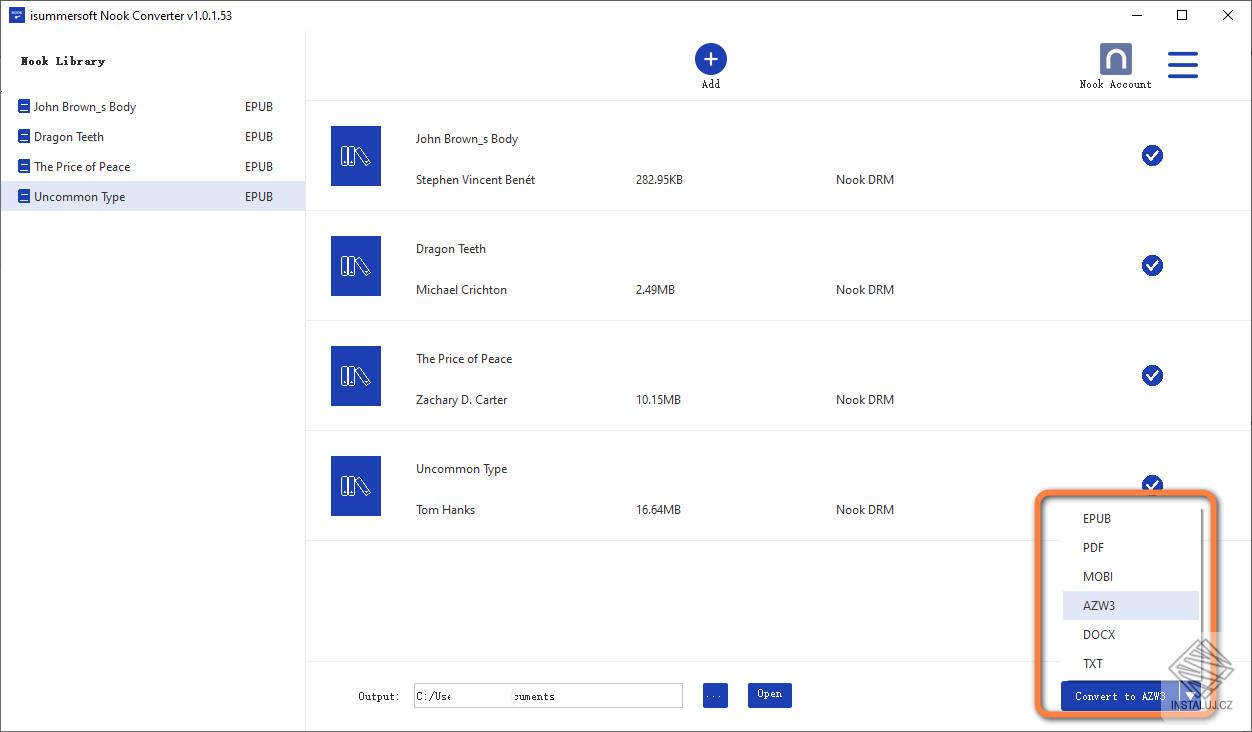The height and width of the screenshot is (732, 1252).
Task: Click the 282.95KB file size
Action: [x=659, y=180]
